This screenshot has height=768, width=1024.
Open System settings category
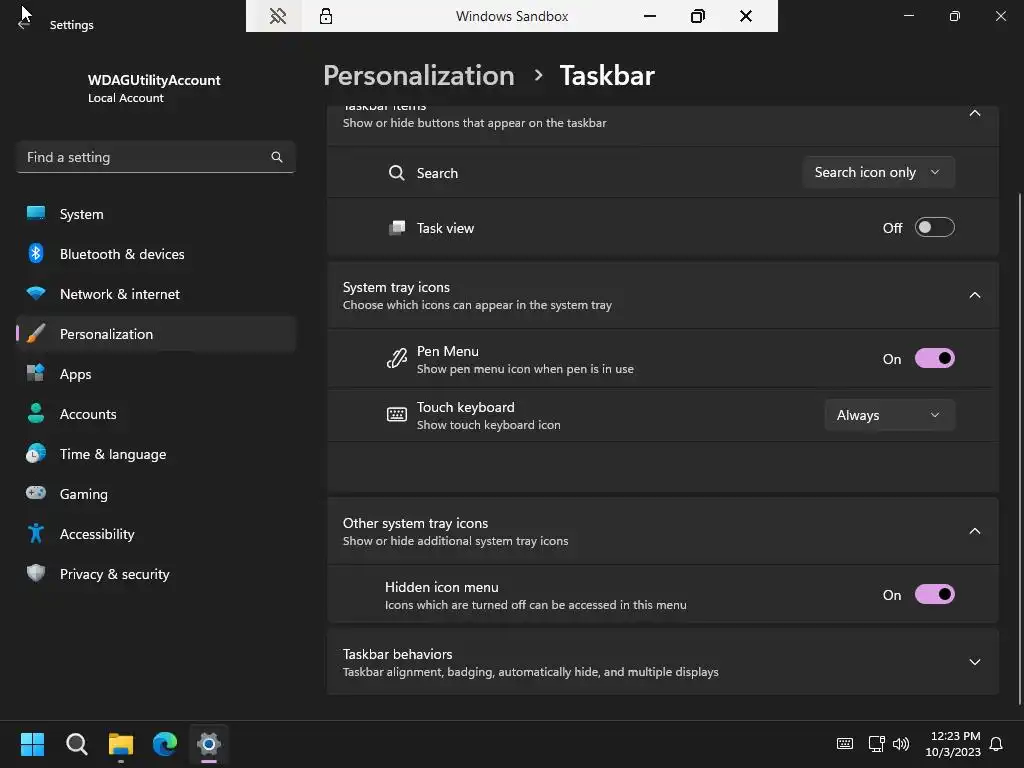155,214
